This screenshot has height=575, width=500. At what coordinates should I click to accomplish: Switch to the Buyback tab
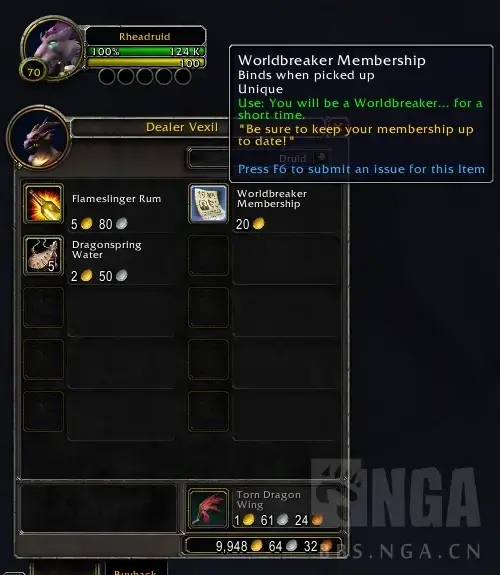click(135, 571)
